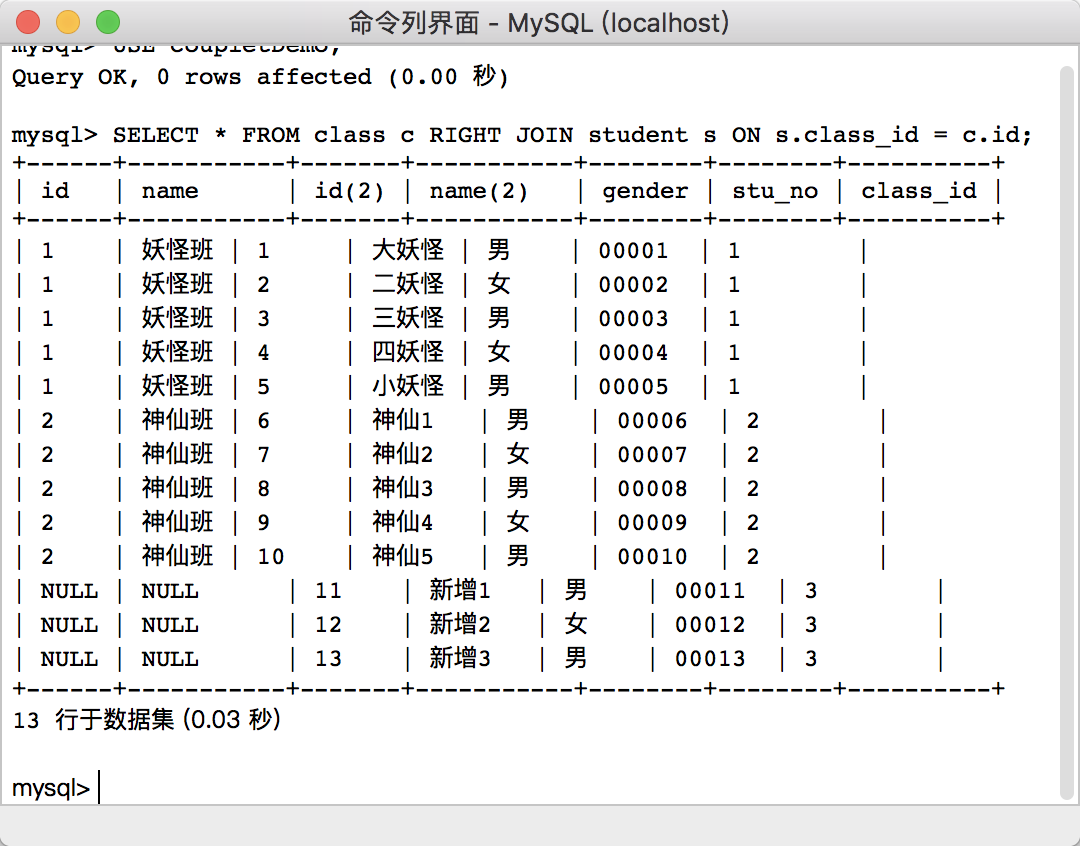The image size is (1080, 846).
Task: Click the gender column header
Action: (x=645, y=191)
